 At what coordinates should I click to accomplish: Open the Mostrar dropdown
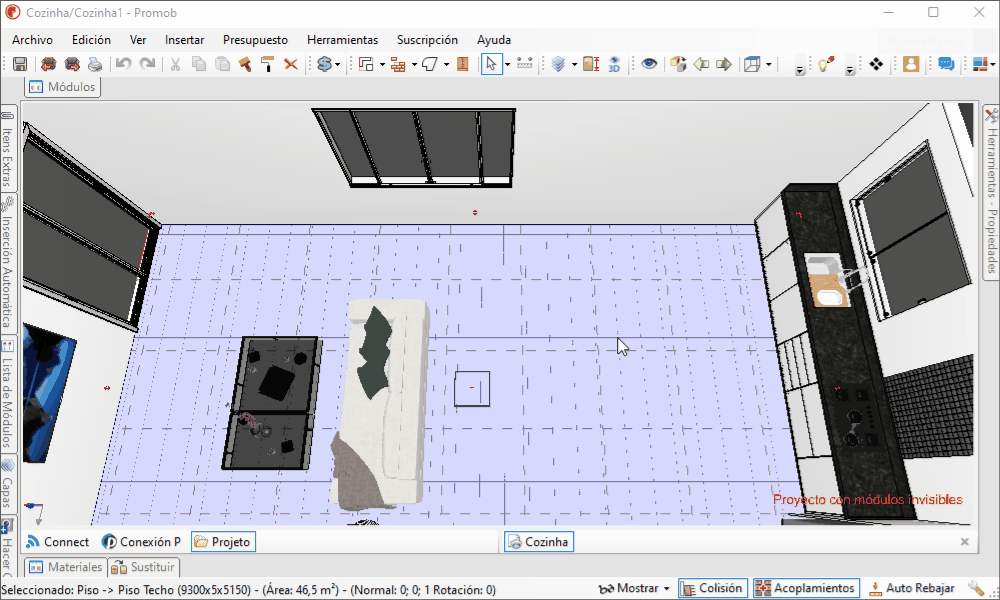tap(635, 589)
